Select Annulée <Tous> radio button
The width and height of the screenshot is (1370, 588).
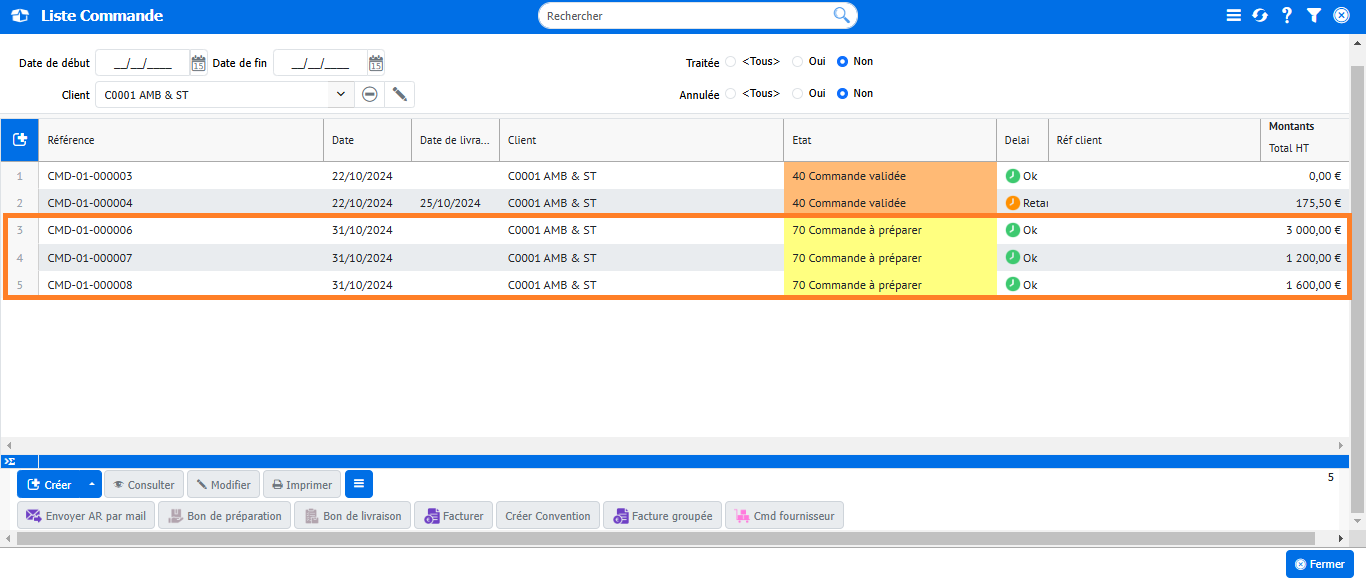(731, 94)
